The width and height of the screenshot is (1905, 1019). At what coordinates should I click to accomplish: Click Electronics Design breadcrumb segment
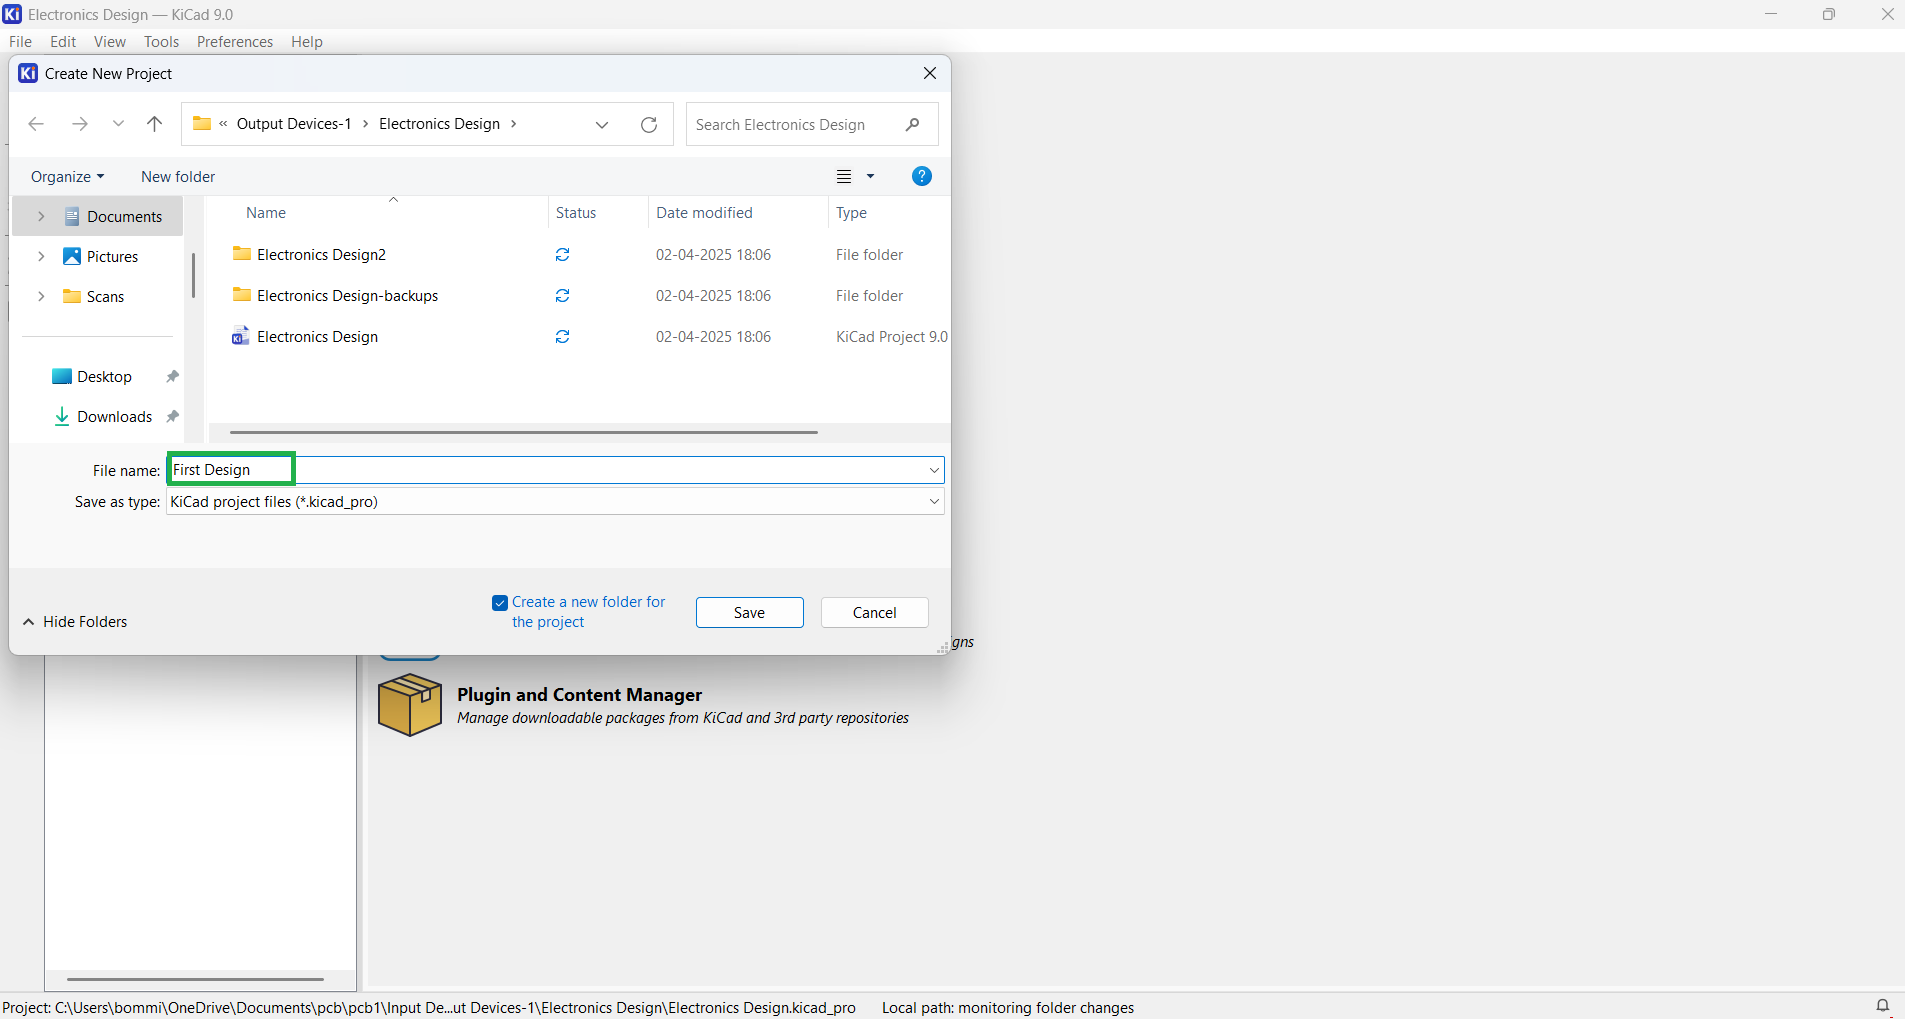[x=439, y=124]
